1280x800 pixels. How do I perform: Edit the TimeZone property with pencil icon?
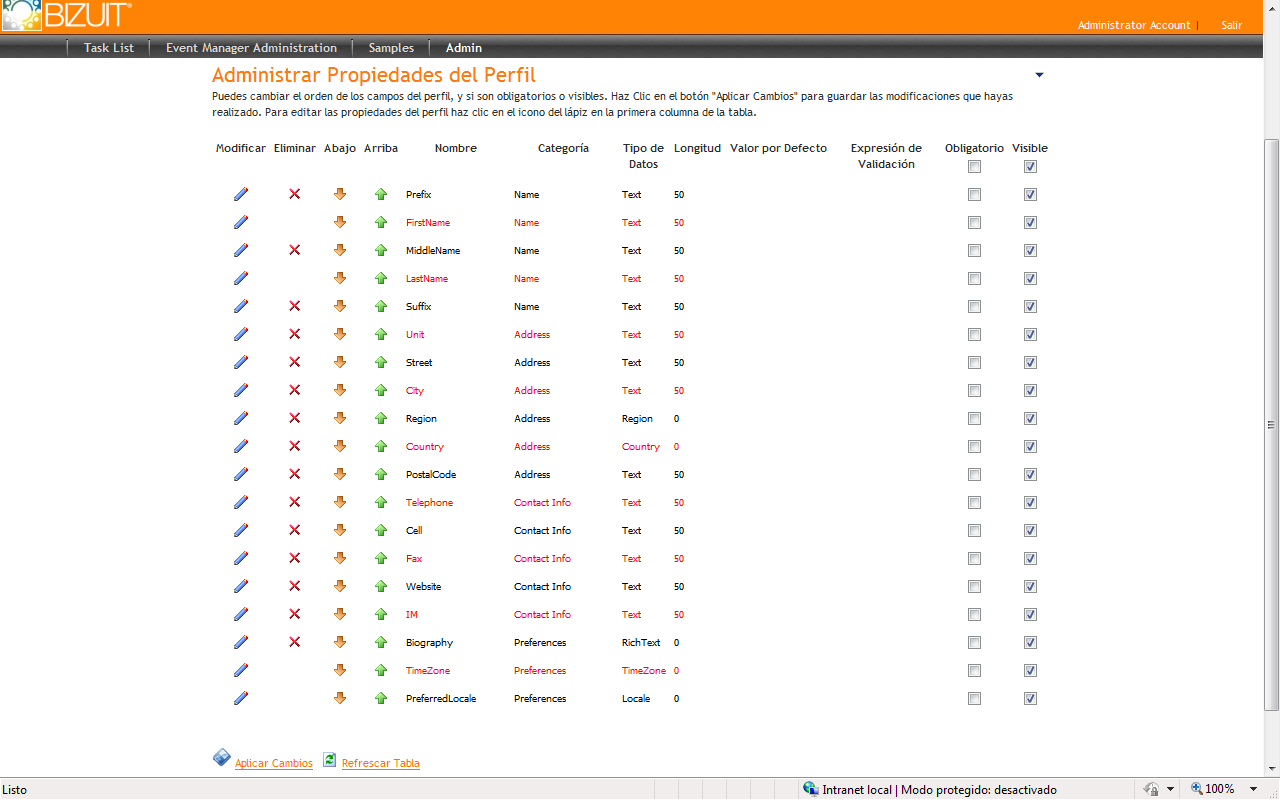tap(241, 671)
